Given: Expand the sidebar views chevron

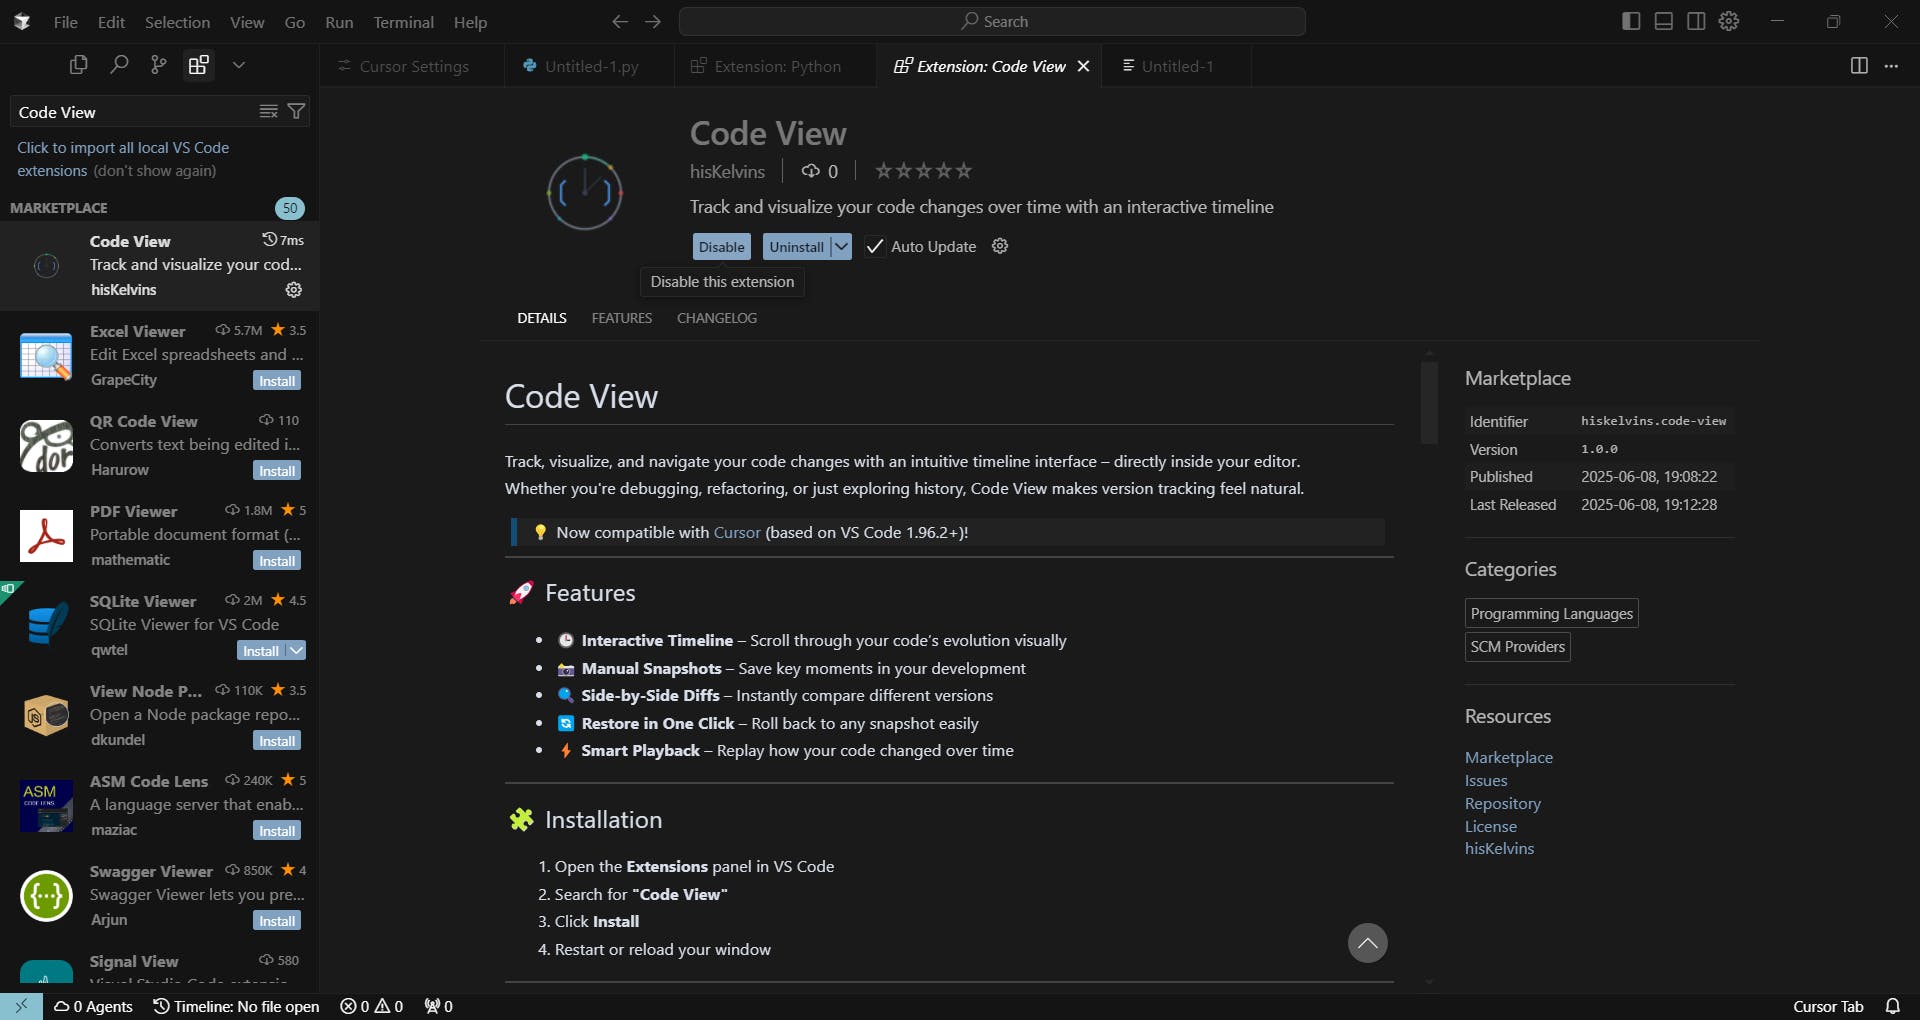Looking at the screenshot, I should coord(239,65).
